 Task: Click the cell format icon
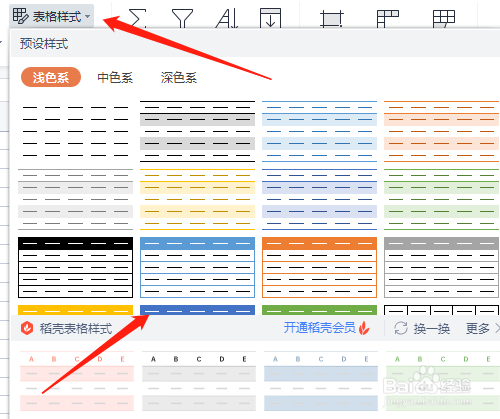(x=332, y=18)
